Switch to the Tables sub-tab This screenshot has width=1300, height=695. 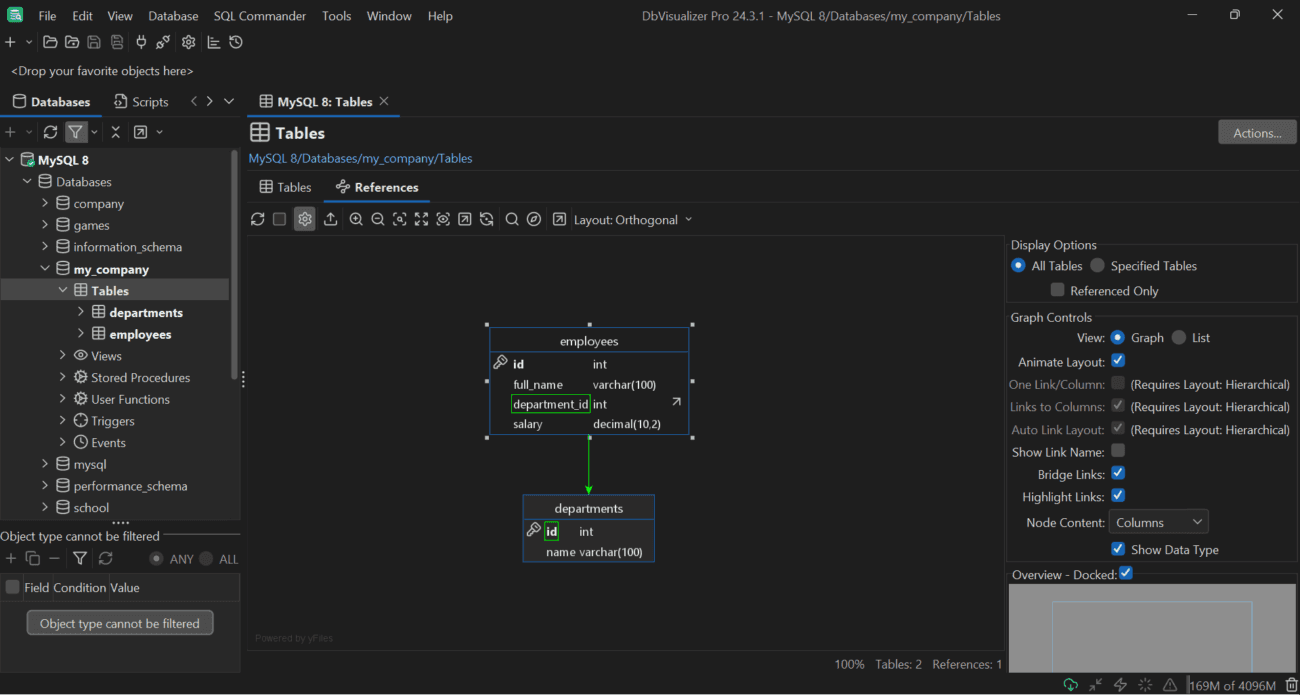(x=285, y=187)
